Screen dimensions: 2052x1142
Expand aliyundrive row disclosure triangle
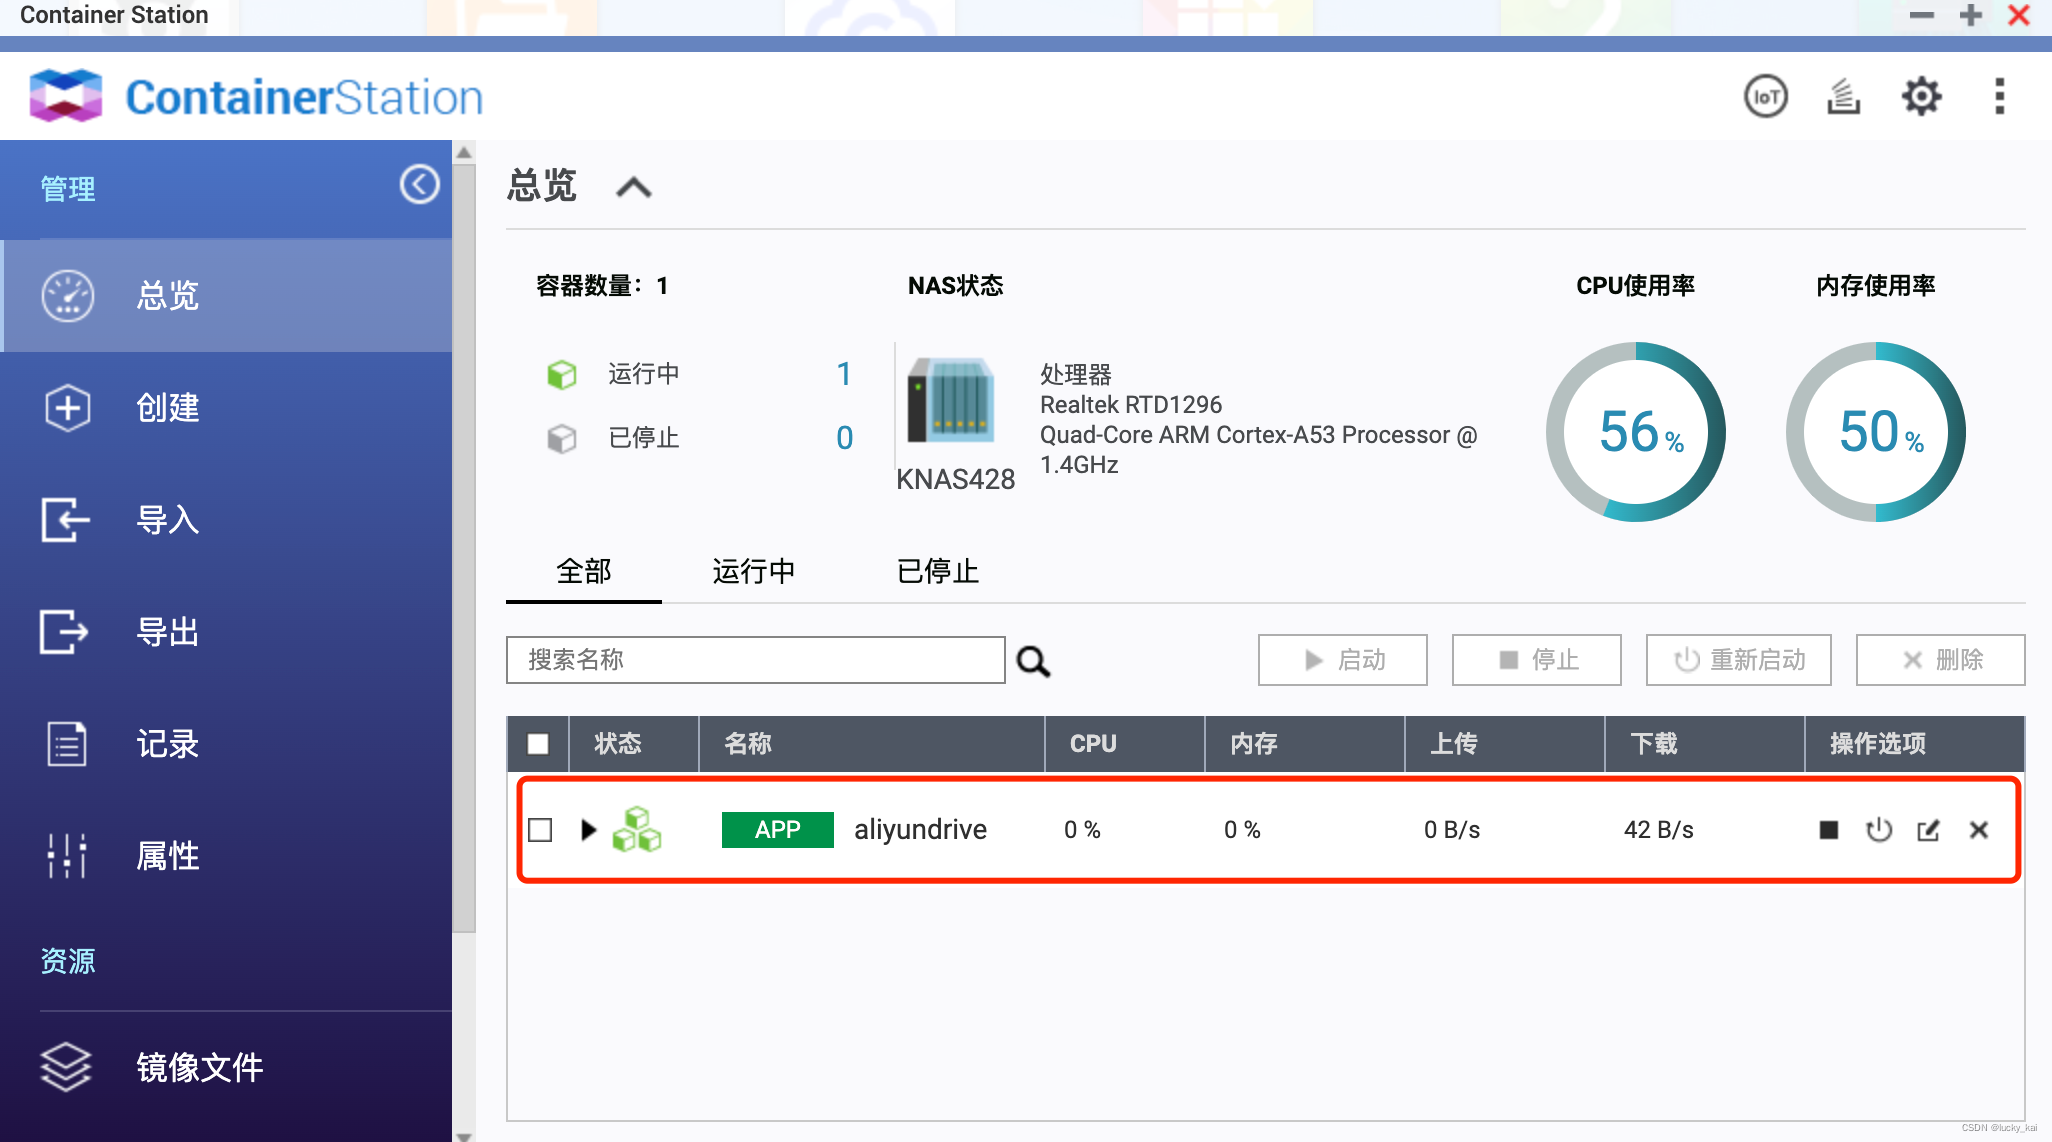[588, 830]
